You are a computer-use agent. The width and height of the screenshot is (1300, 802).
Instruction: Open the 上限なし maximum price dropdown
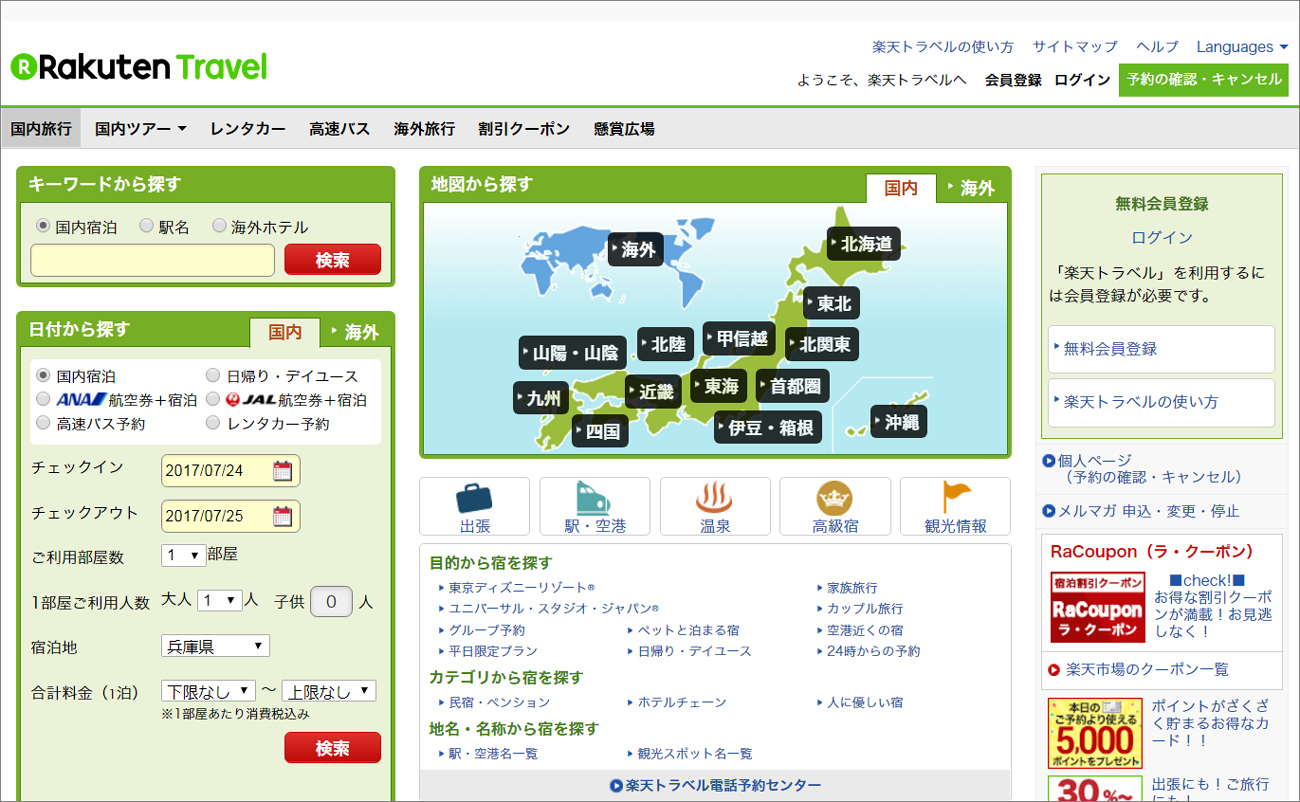tap(329, 691)
